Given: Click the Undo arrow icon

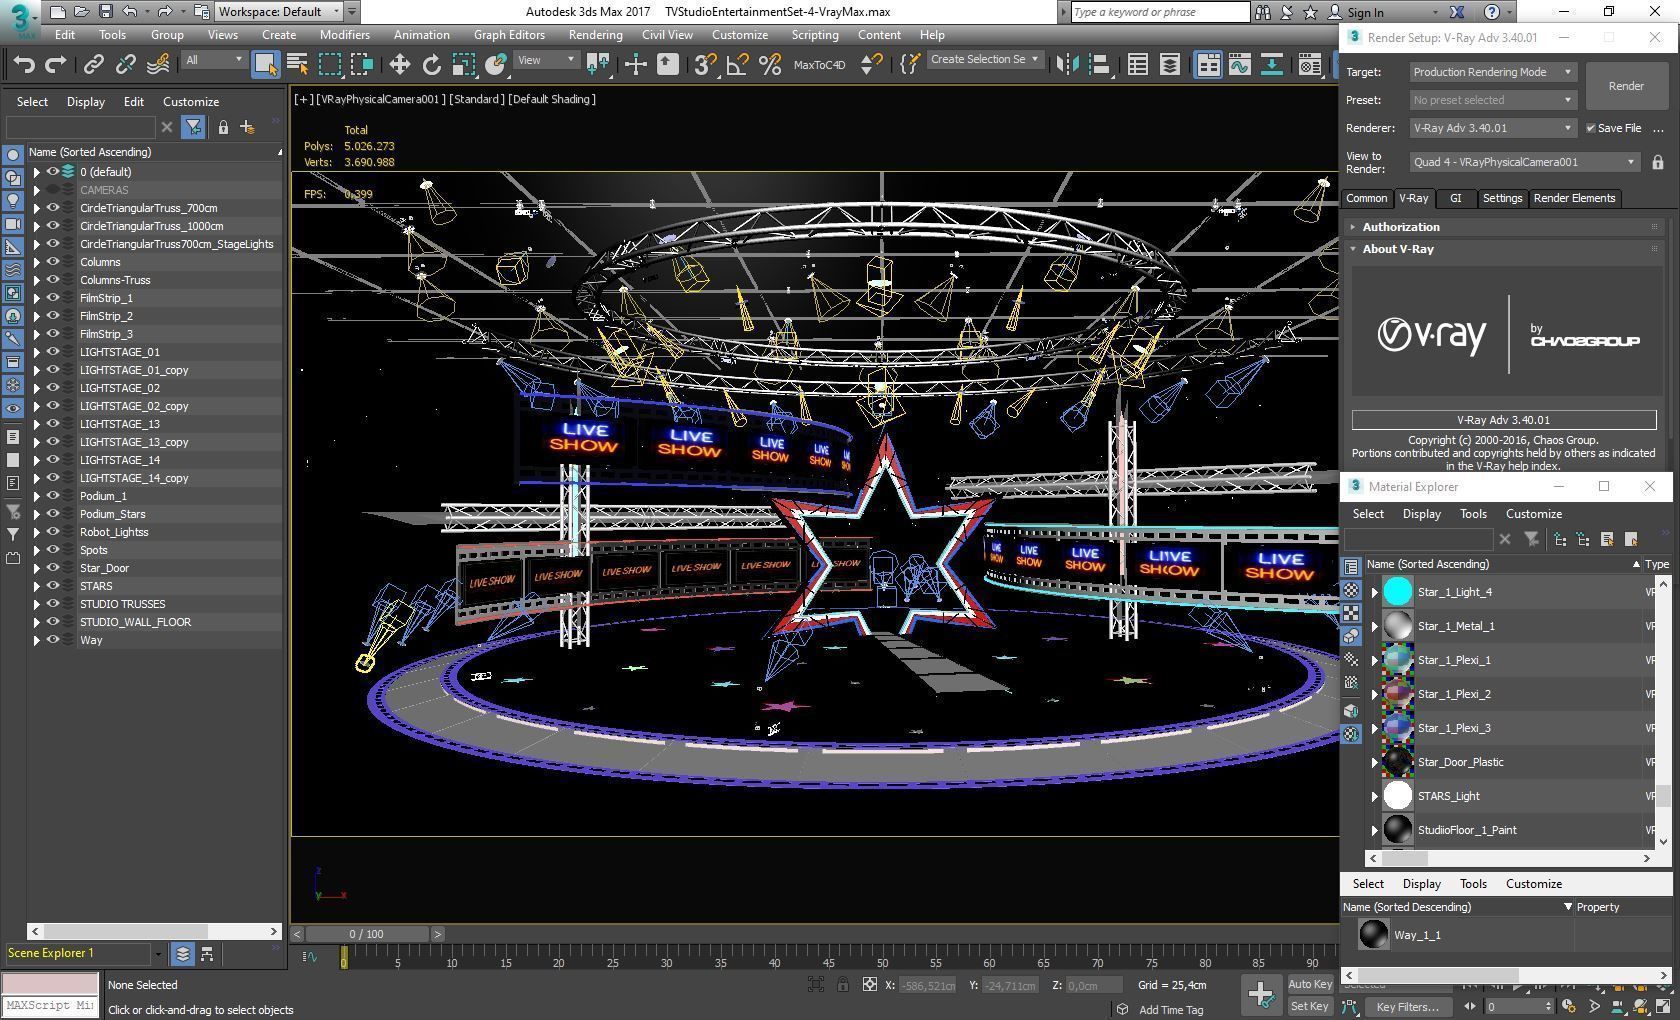Looking at the screenshot, I should click(24, 65).
